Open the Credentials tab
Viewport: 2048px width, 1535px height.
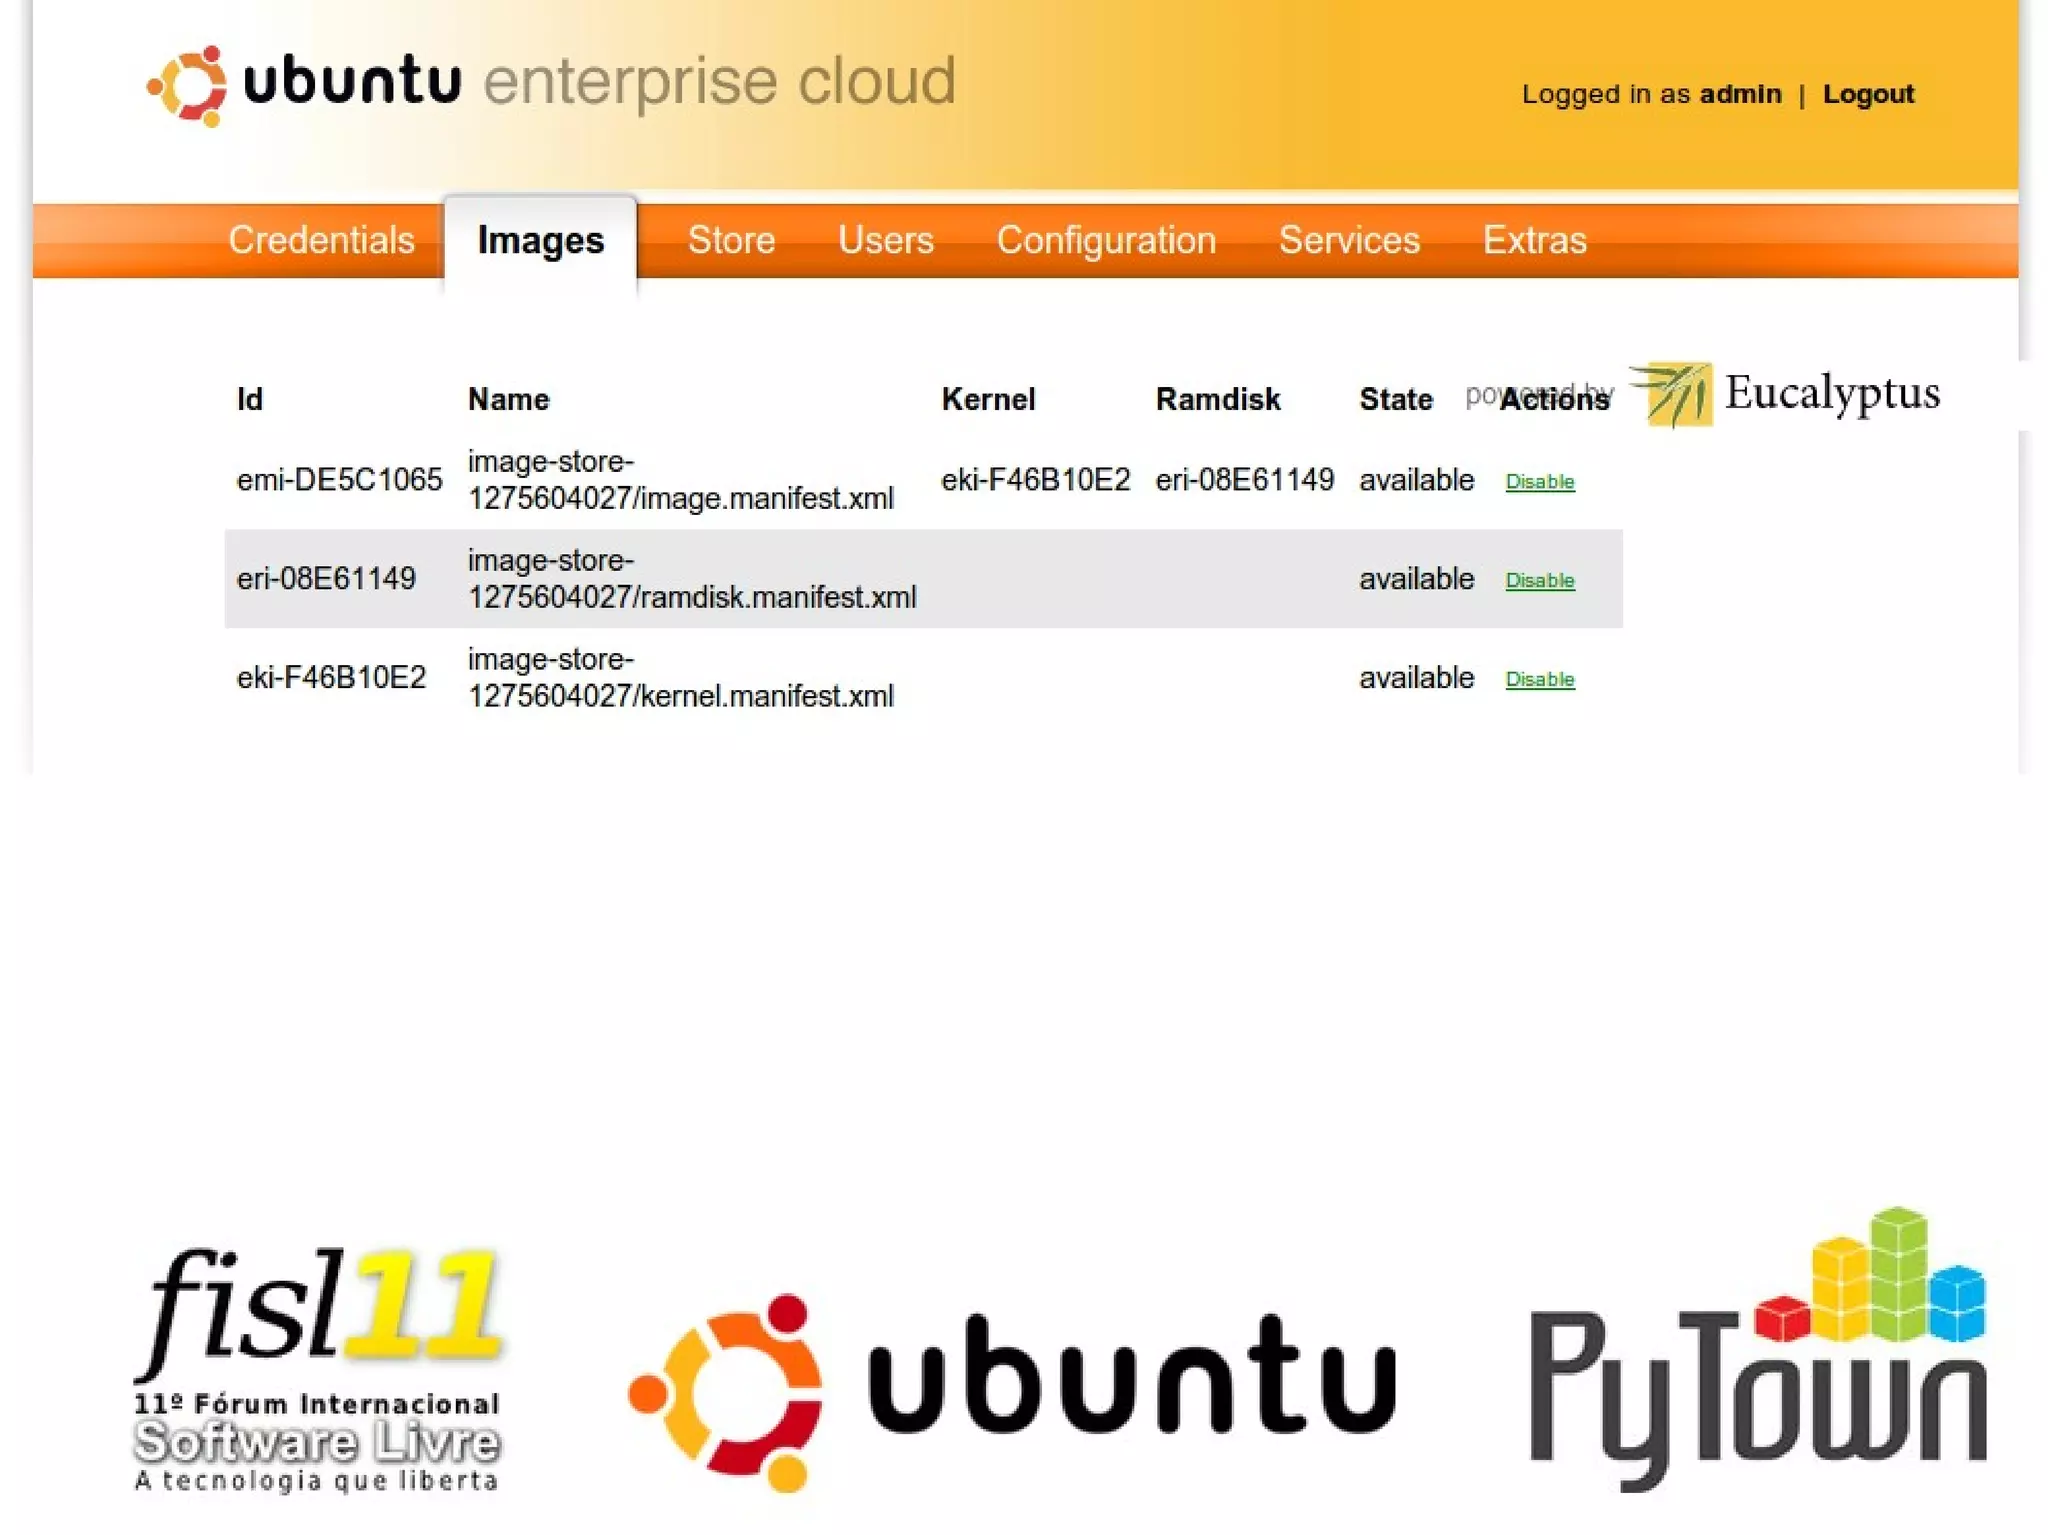point(321,240)
